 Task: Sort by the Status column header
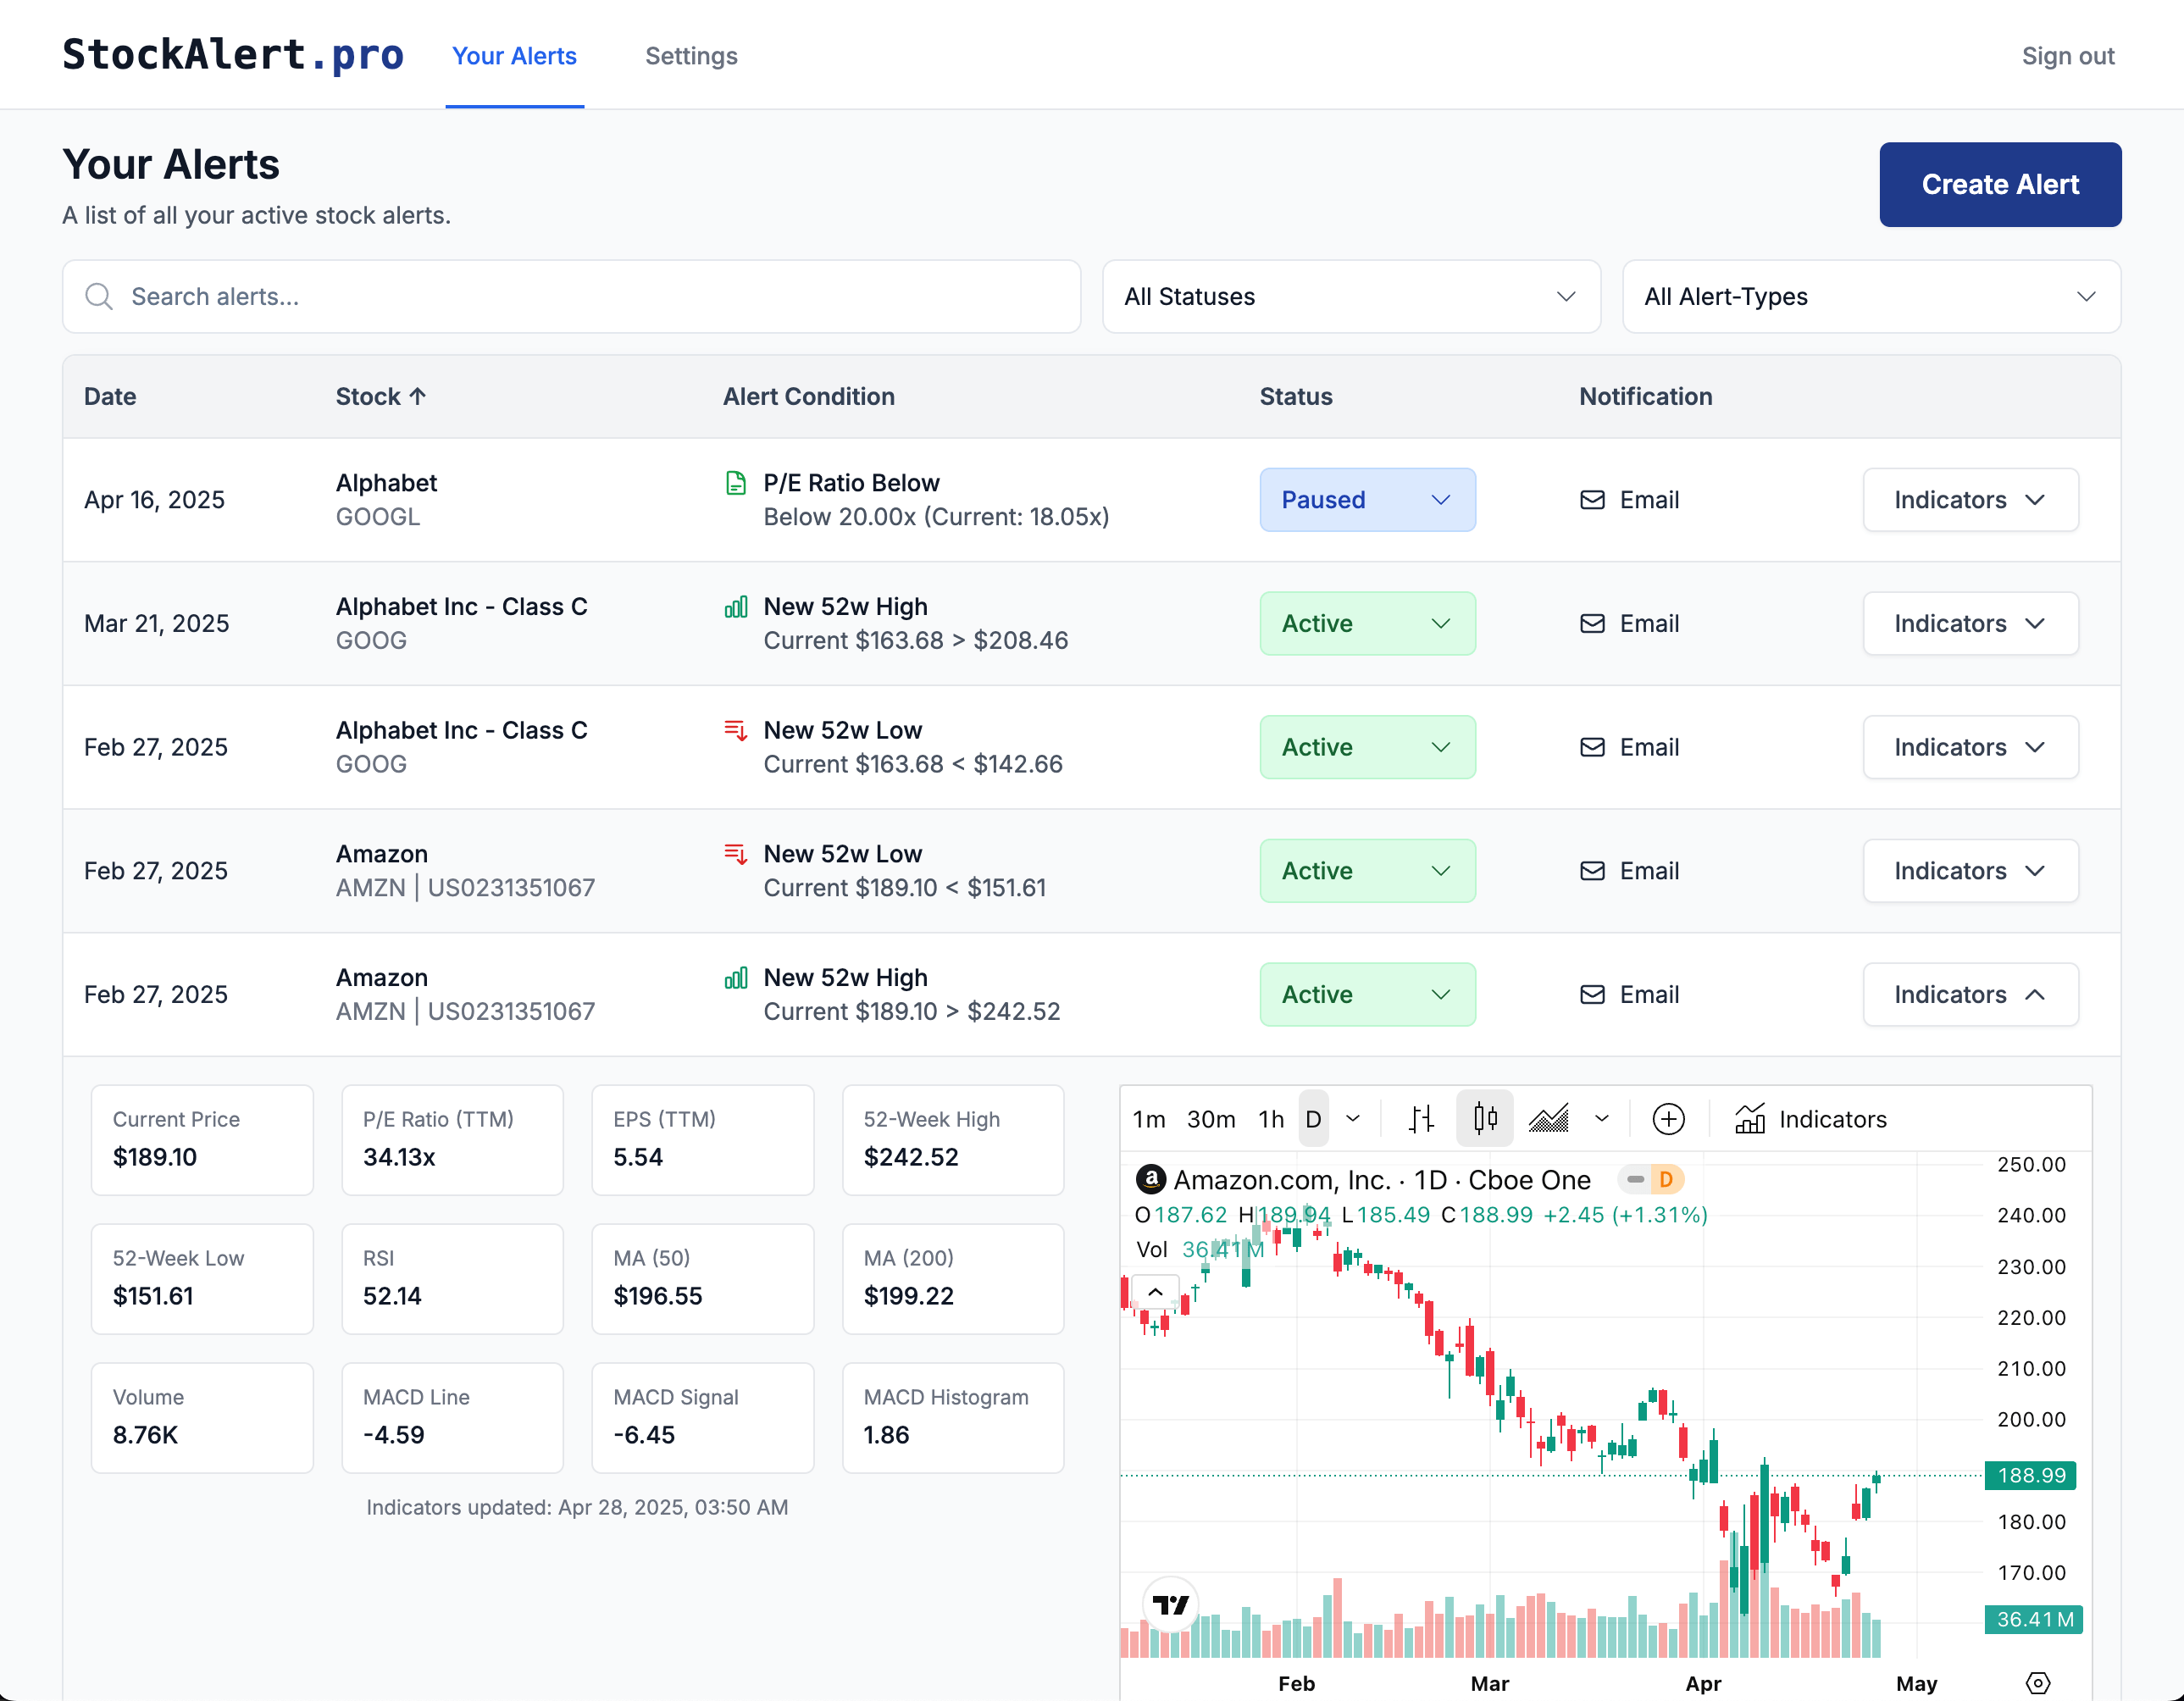(x=1296, y=396)
